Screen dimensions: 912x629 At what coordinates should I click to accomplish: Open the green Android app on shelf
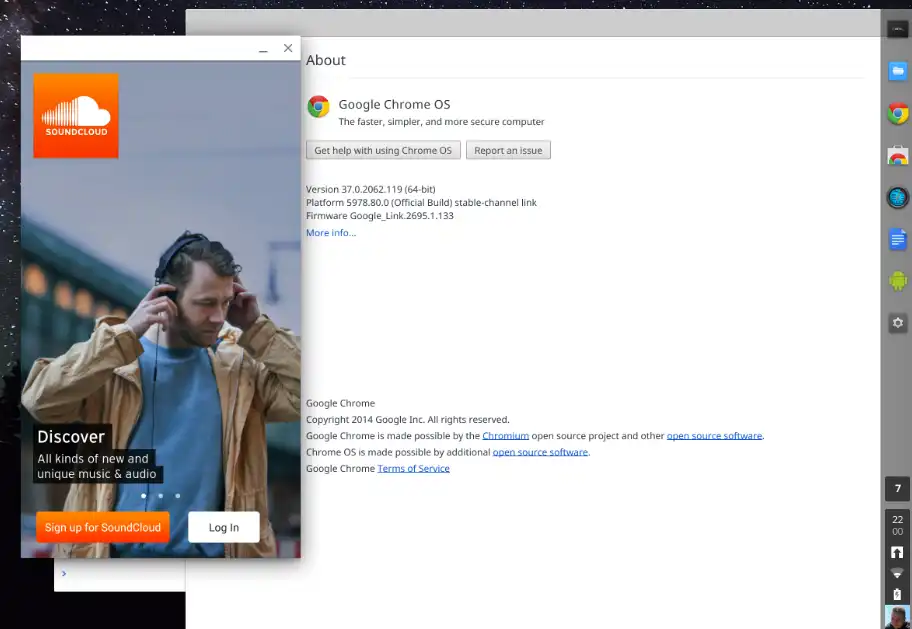point(897,280)
